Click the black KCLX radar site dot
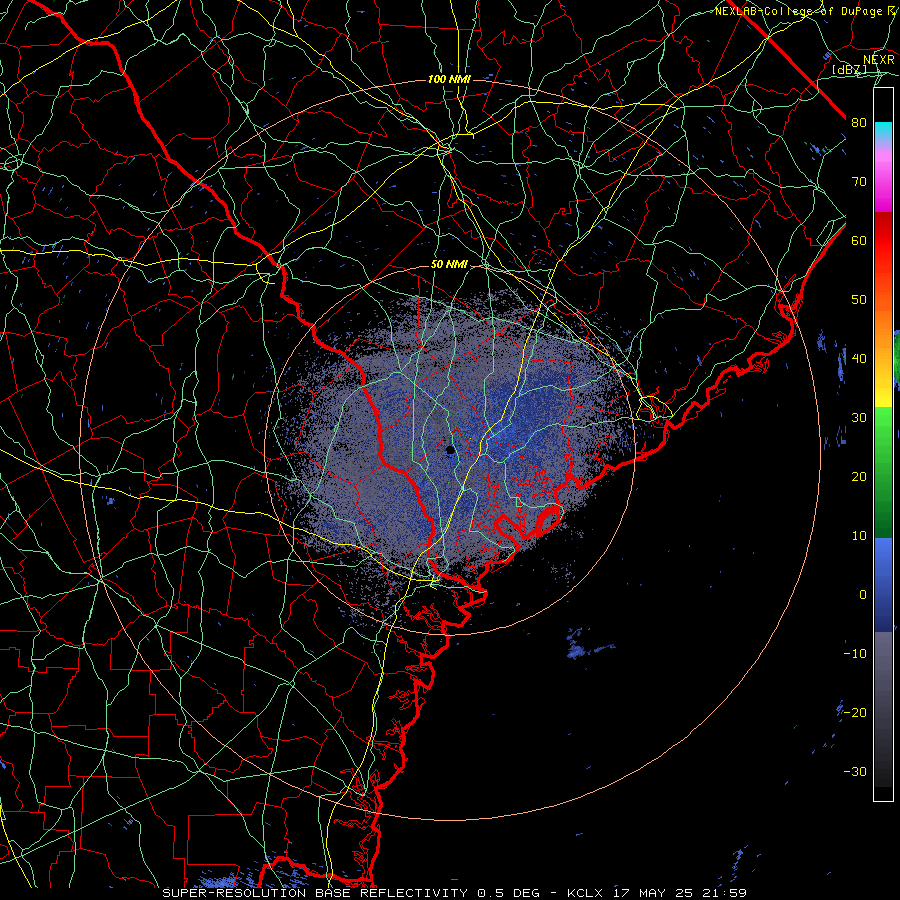900x900 pixels. 450,450
